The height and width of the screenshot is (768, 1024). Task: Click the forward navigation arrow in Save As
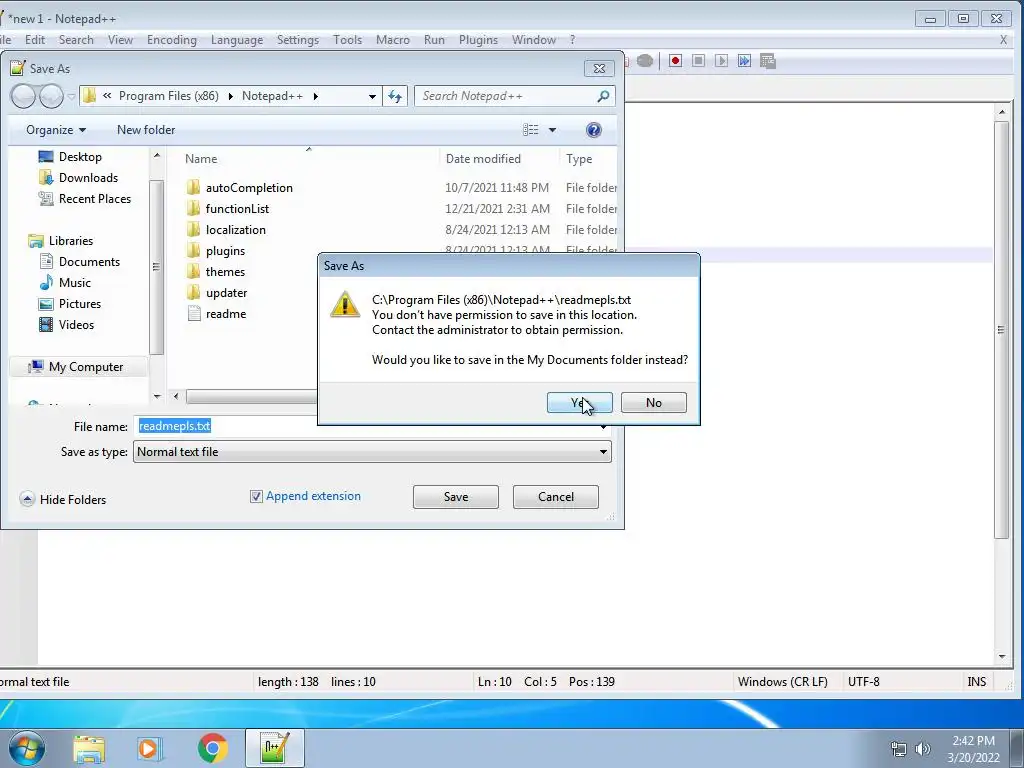(51, 96)
